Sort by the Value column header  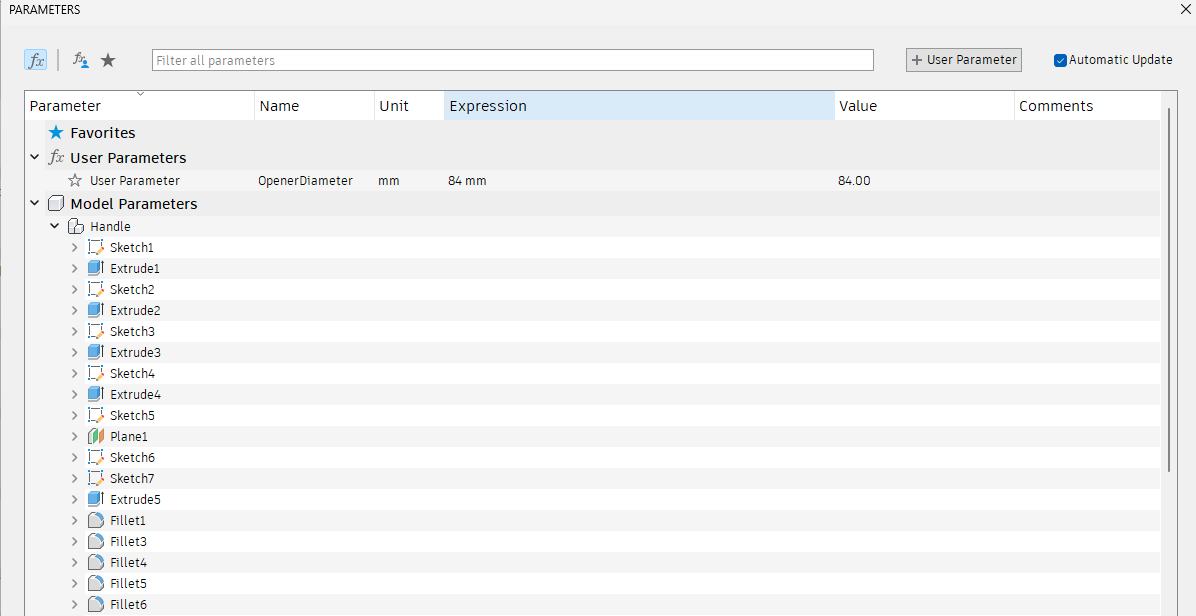coord(924,106)
